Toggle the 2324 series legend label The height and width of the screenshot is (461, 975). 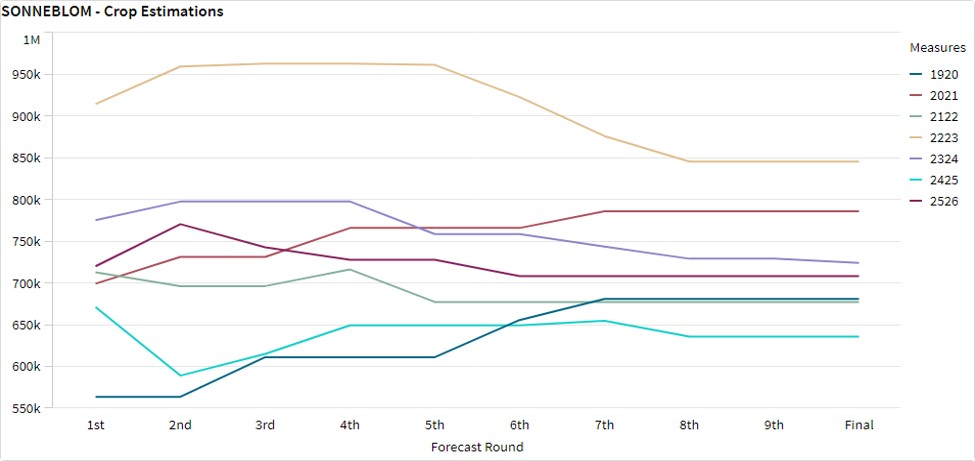click(x=945, y=159)
